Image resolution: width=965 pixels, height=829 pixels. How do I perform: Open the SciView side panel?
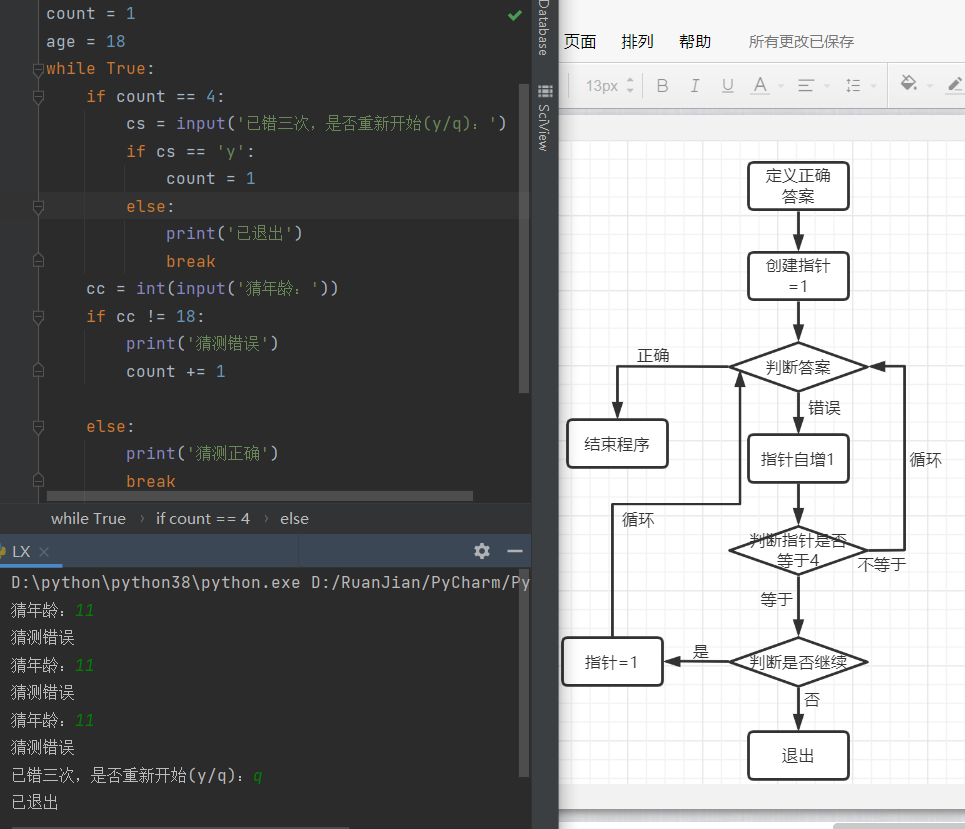coord(544,118)
